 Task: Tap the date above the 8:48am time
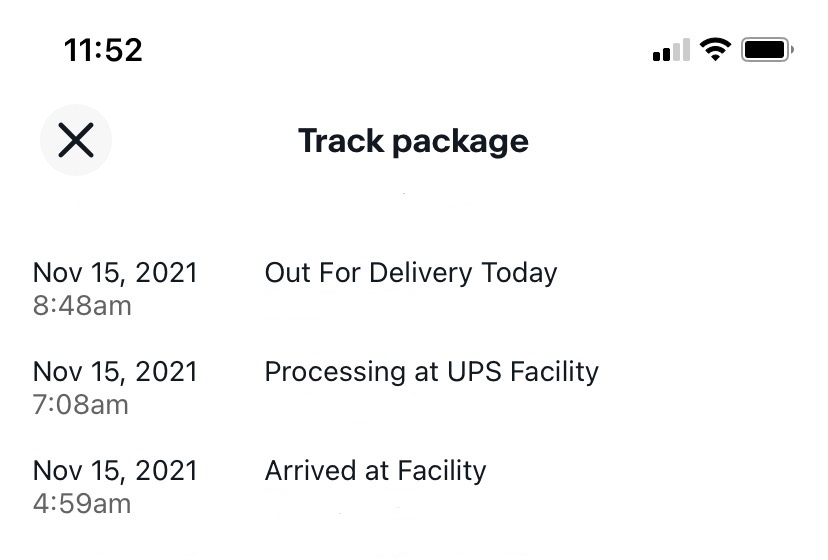tap(115, 273)
